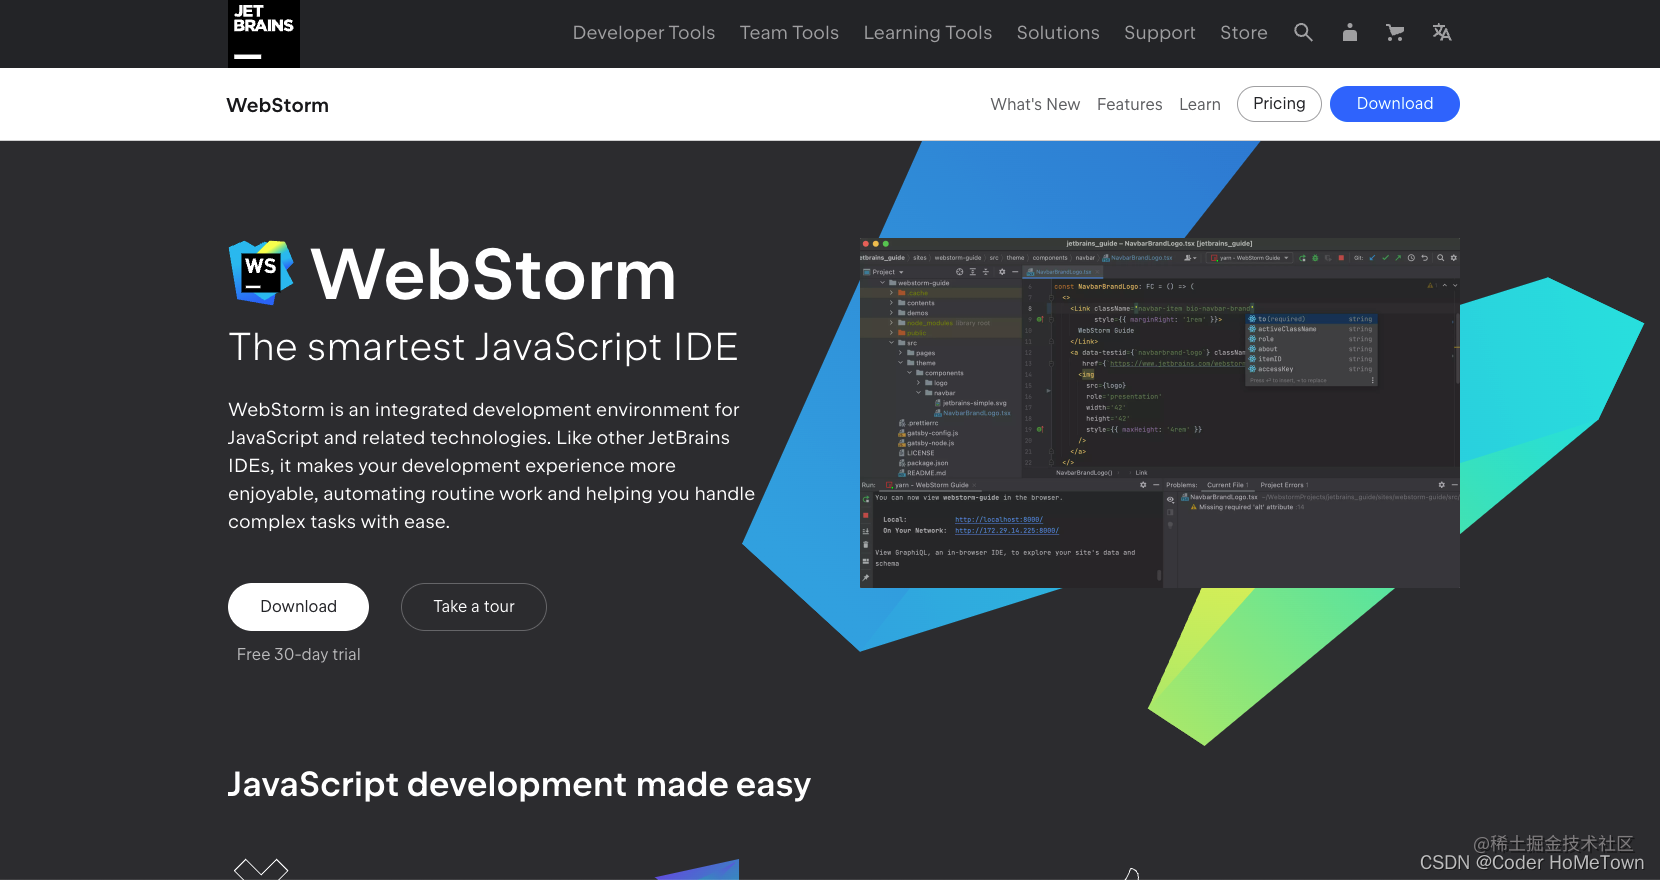Open the shopping cart icon
Viewport: 1660px width, 880px height.
coord(1395,32)
